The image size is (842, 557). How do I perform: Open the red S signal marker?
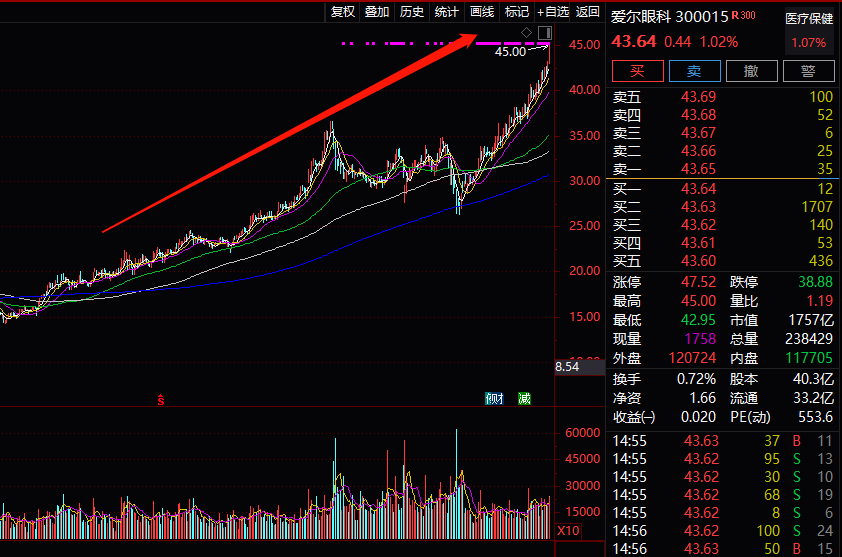click(x=161, y=399)
